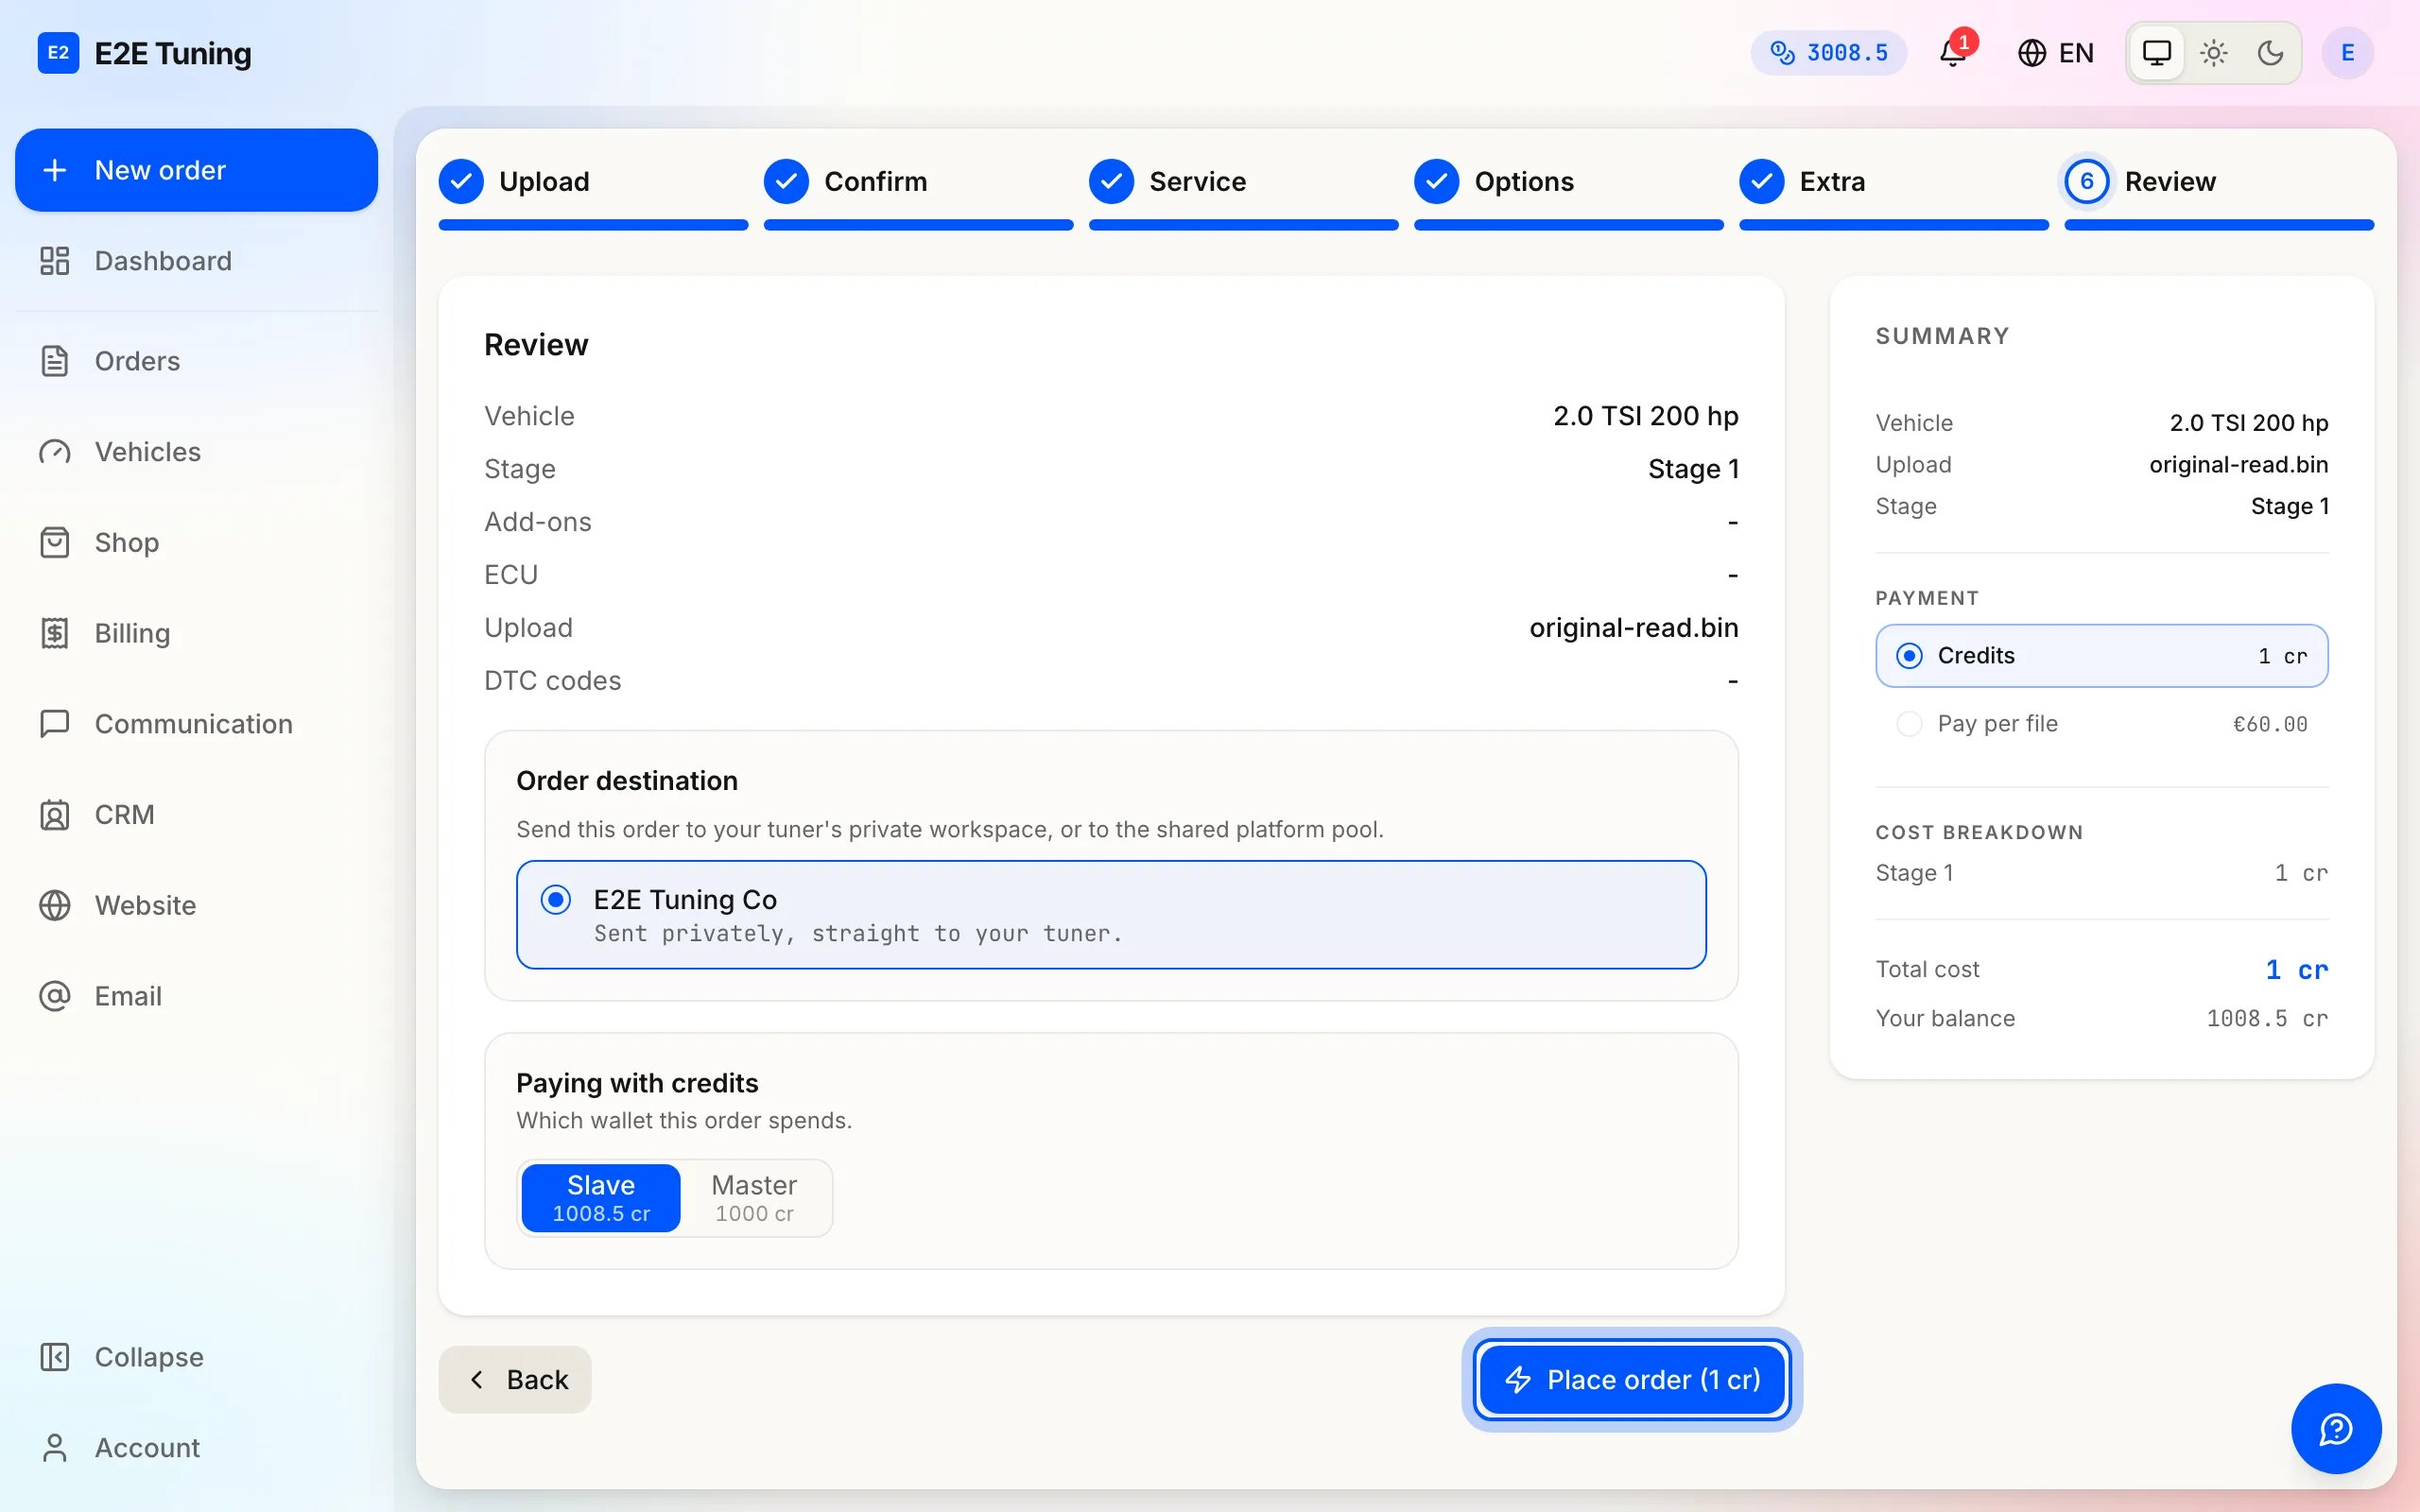The height and width of the screenshot is (1512, 2420).
Task: Open EN language selector
Action: (2056, 53)
